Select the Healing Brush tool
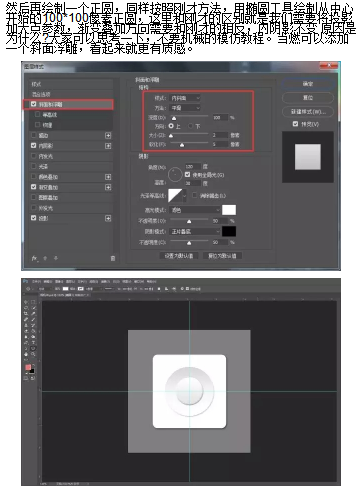The height and width of the screenshot is (488, 361). coord(26,319)
